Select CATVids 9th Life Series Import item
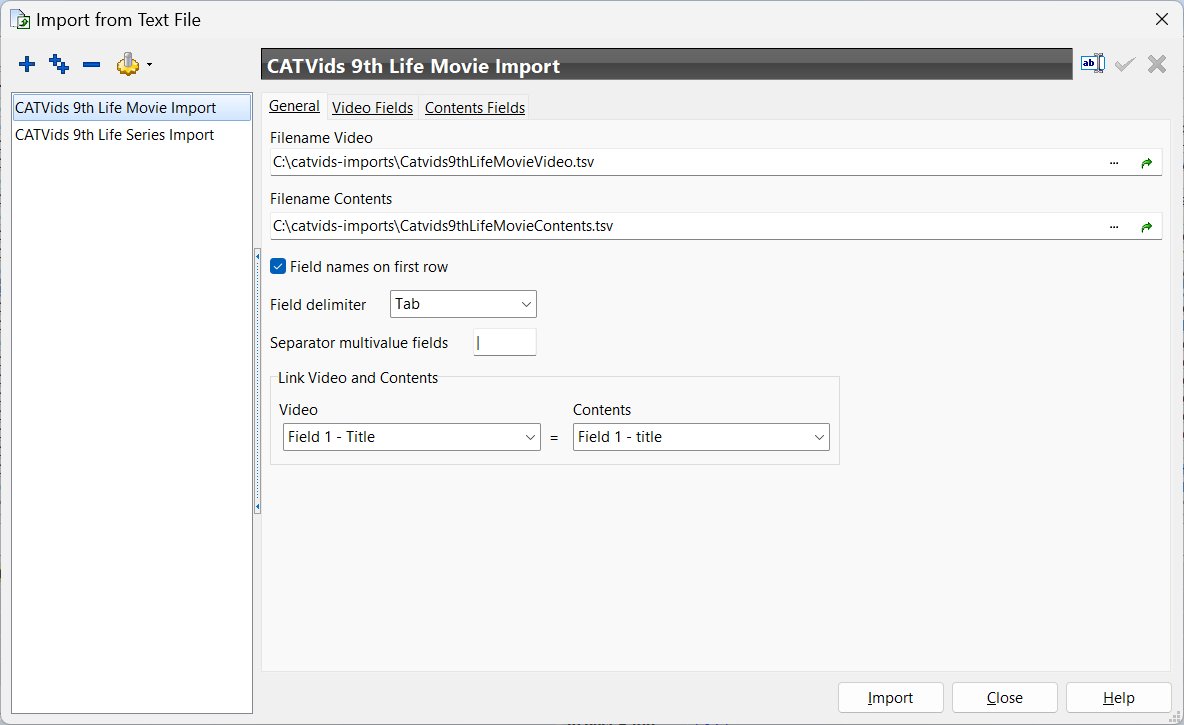1184x725 pixels. (131, 135)
